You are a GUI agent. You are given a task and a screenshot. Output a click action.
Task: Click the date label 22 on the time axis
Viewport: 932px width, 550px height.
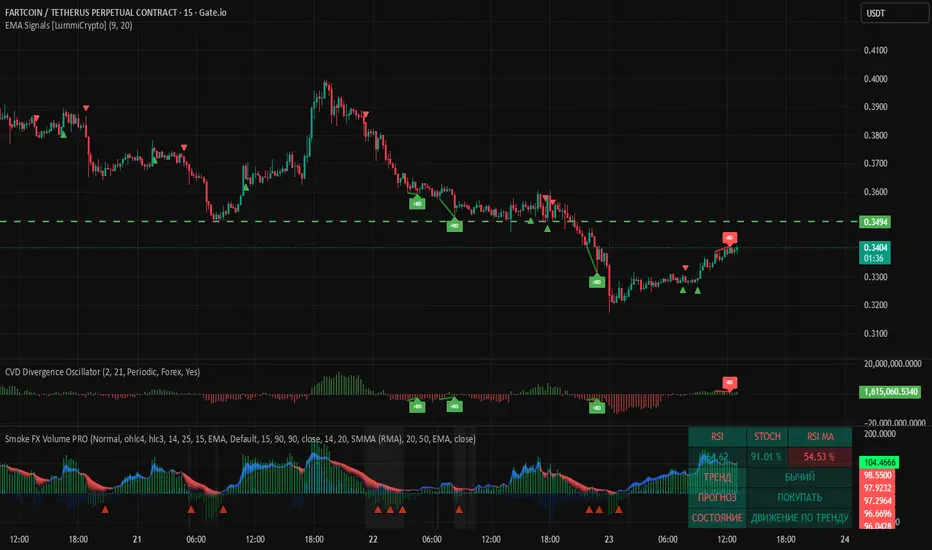pos(373,539)
